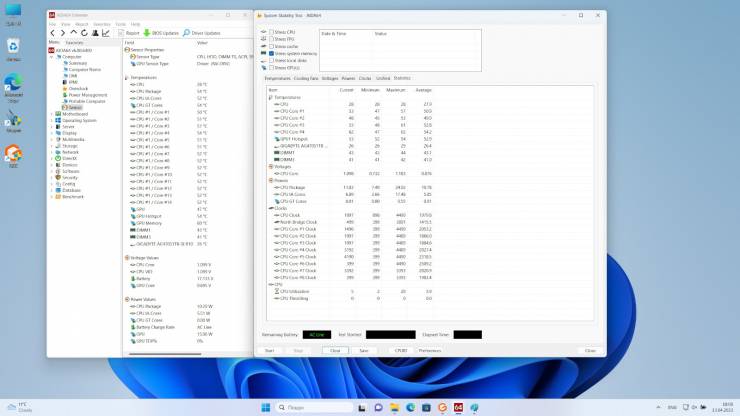Go forward in the AIDA64 toolbar
This screenshot has width=740, height=416.
(x=63, y=33)
